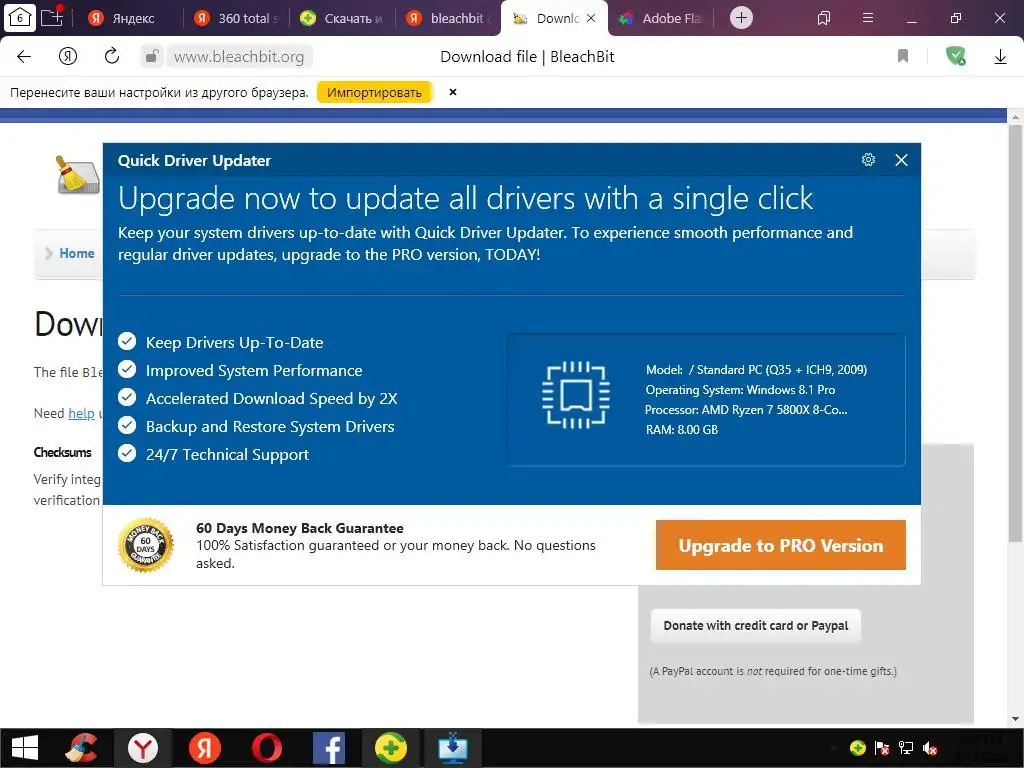Open CCleaner from the taskbar
Image resolution: width=1024 pixels, height=768 pixels.
pos(82,748)
